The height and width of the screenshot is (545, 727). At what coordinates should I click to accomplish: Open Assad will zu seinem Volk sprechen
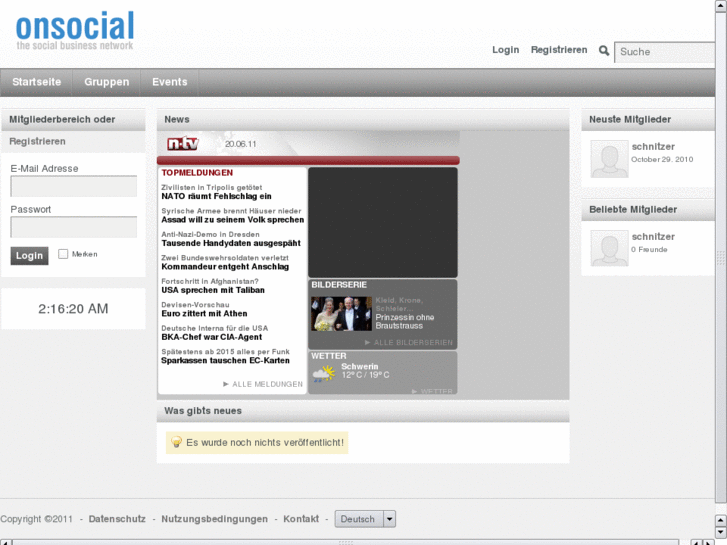click(233, 220)
